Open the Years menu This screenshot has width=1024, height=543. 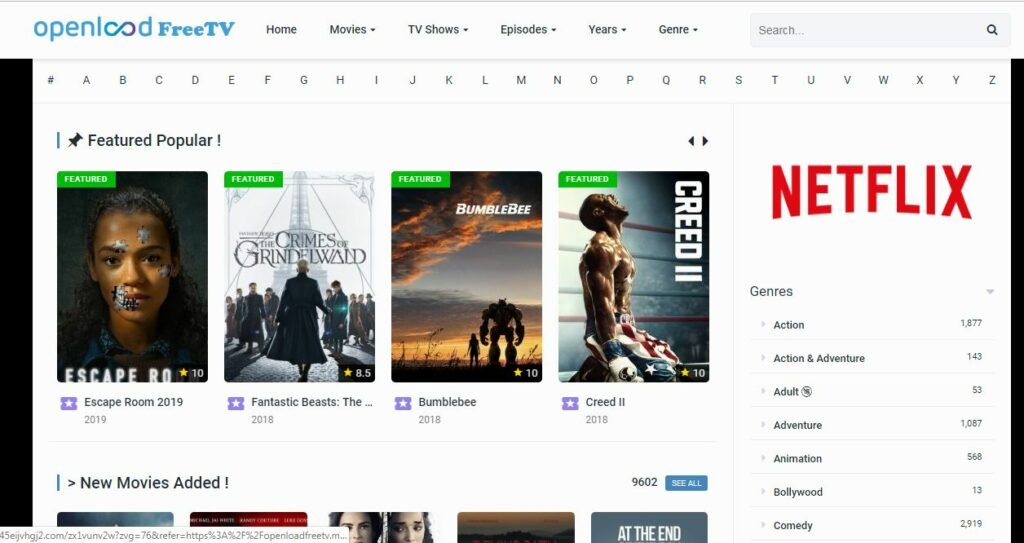[607, 30]
